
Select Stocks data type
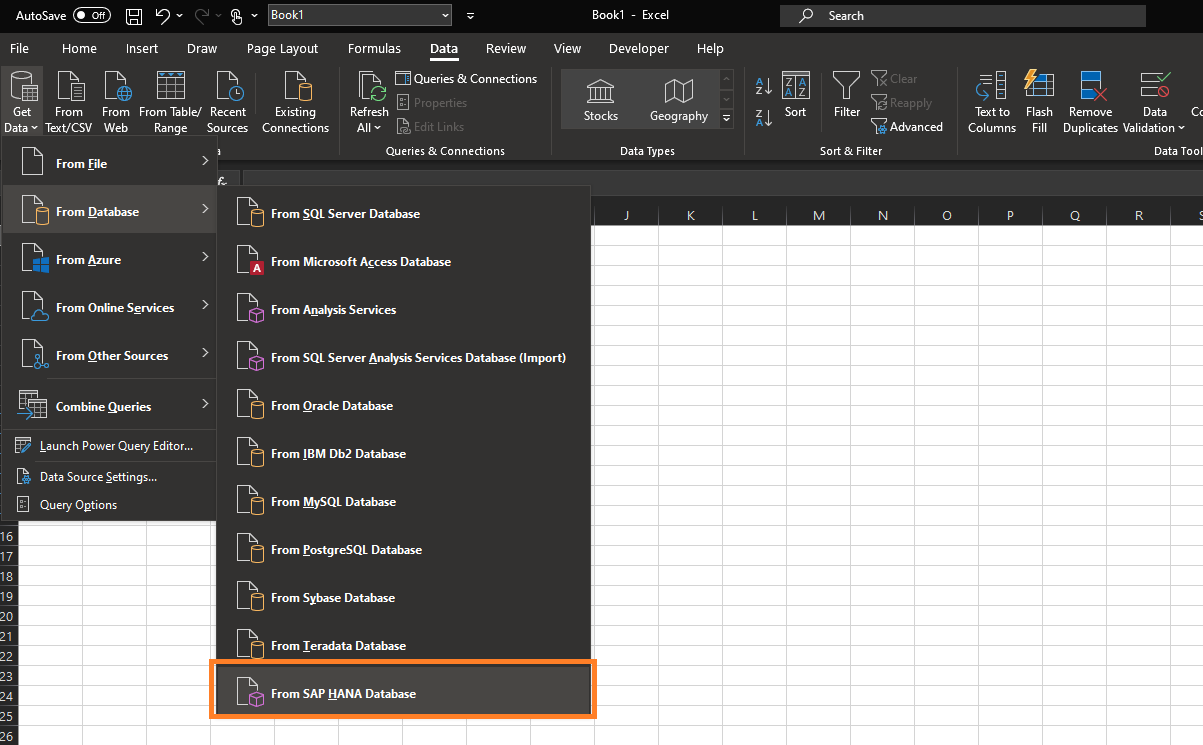pyautogui.click(x=601, y=100)
